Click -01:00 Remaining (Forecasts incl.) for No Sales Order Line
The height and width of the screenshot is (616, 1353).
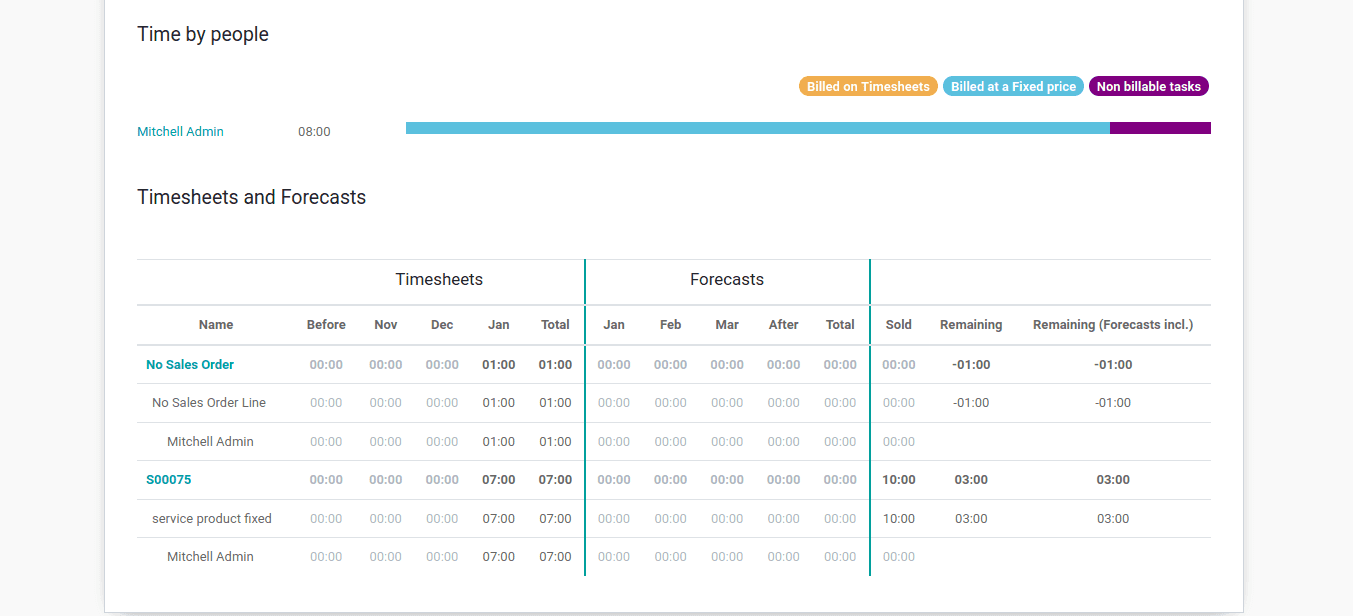click(x=1113, y=403)
